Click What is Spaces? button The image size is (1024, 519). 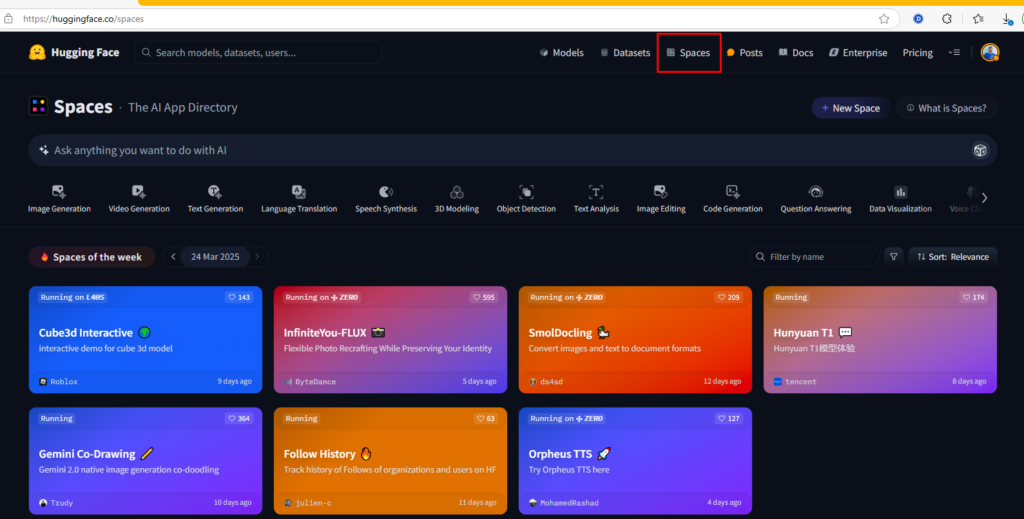tap(946, 108)
